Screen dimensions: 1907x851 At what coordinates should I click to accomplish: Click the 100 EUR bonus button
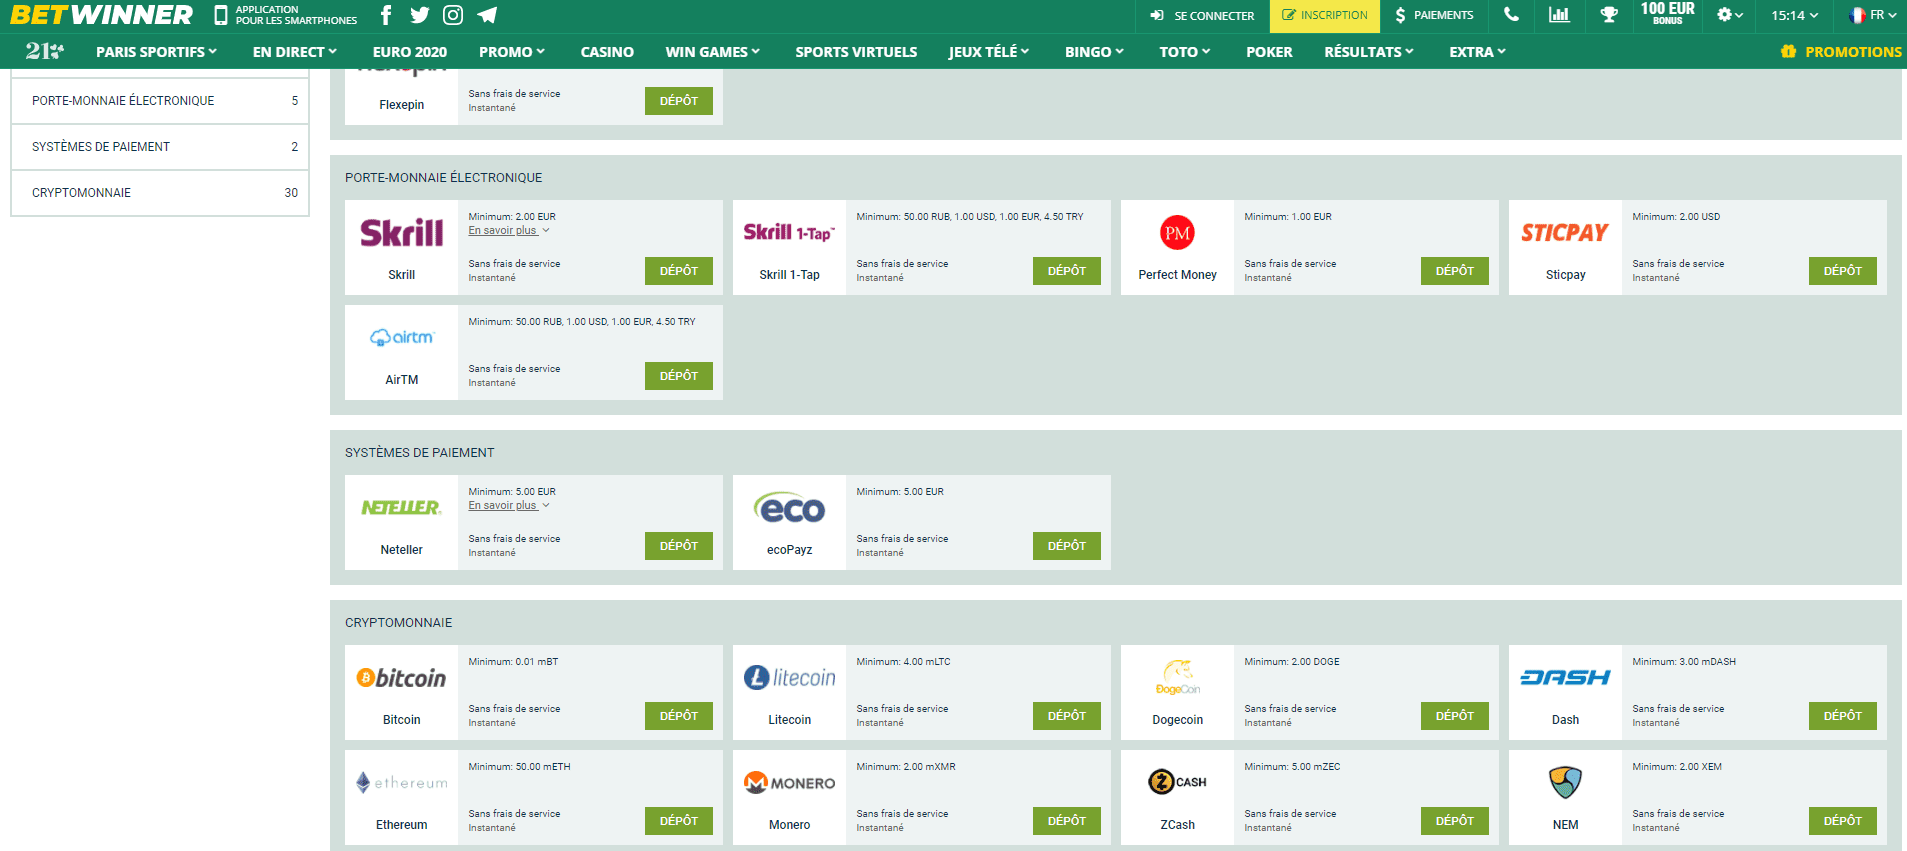(x=1667, y=14)
